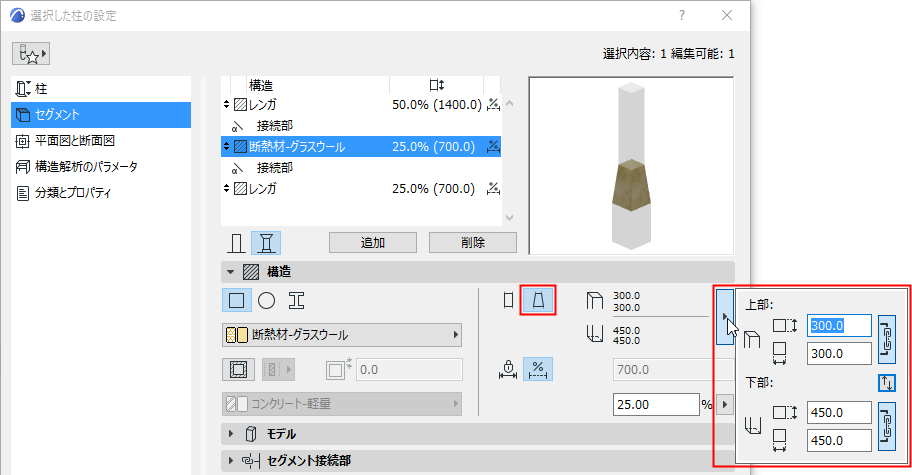Click the 削除 button
The image size is (912, 475).
[473, 242]
